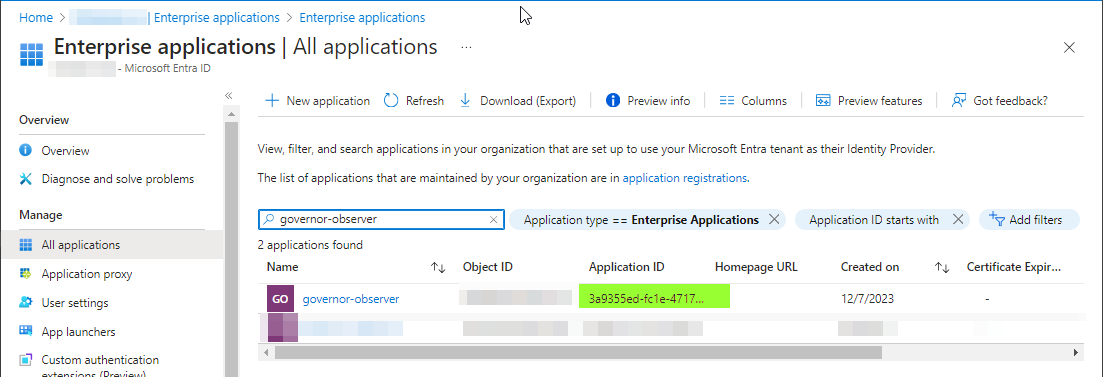Click the Overview info icon in sidebar
Viewport: 1103px width, 377px height.
click(x=26, y=151)
